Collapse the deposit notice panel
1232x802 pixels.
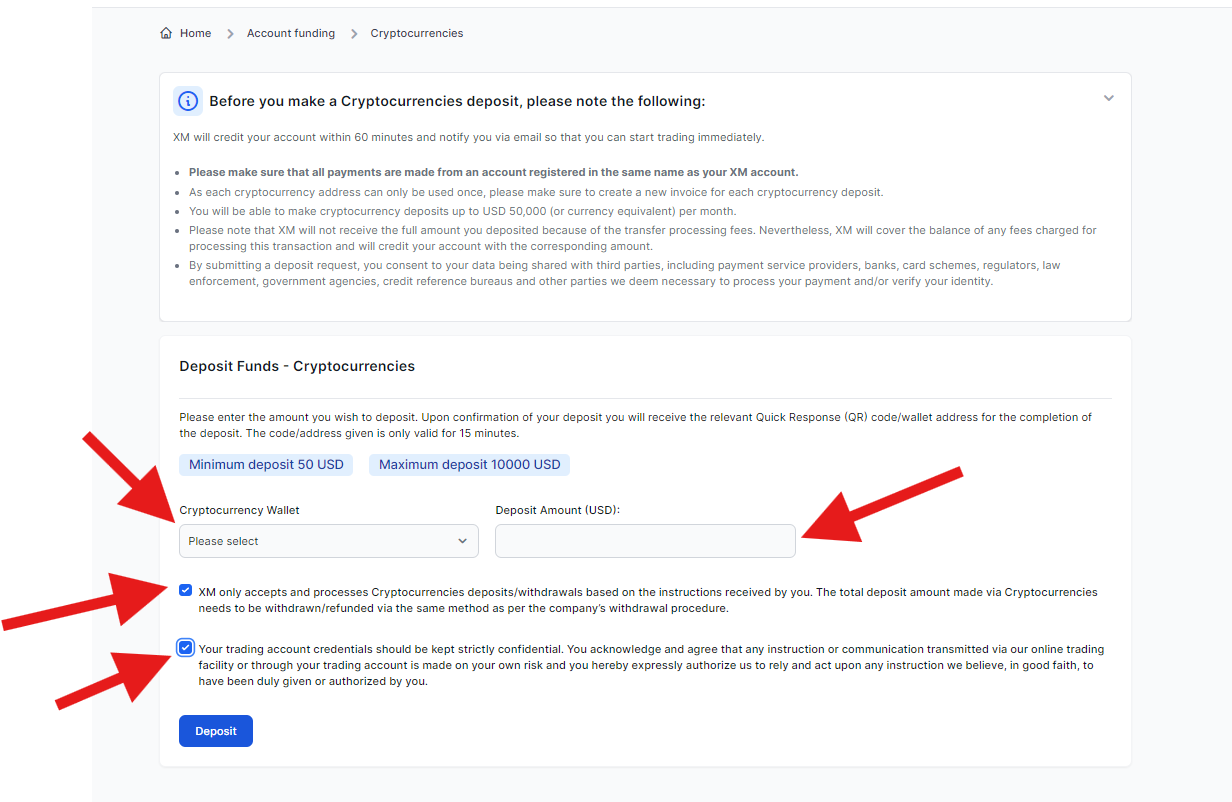pos(1108,98)
